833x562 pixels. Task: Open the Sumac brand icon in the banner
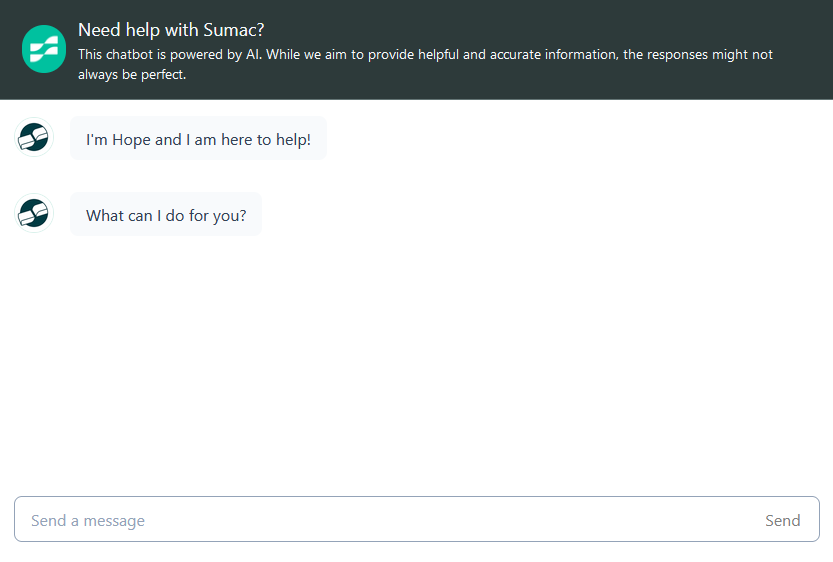(x=44, y=49)
